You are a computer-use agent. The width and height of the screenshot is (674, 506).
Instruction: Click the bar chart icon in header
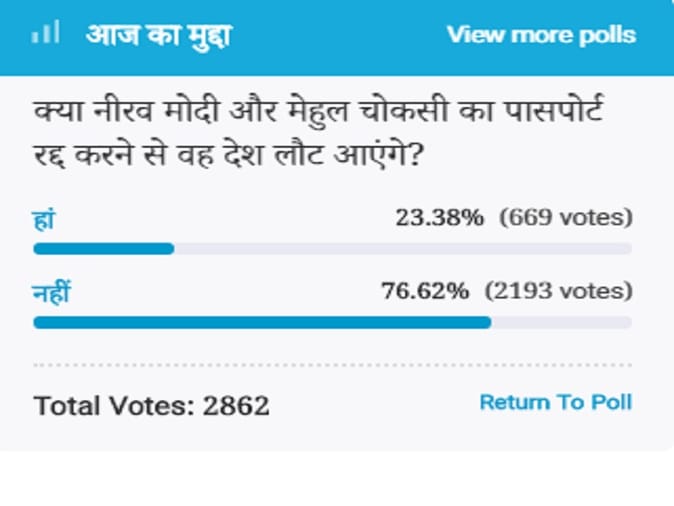[x=45, y=34]
